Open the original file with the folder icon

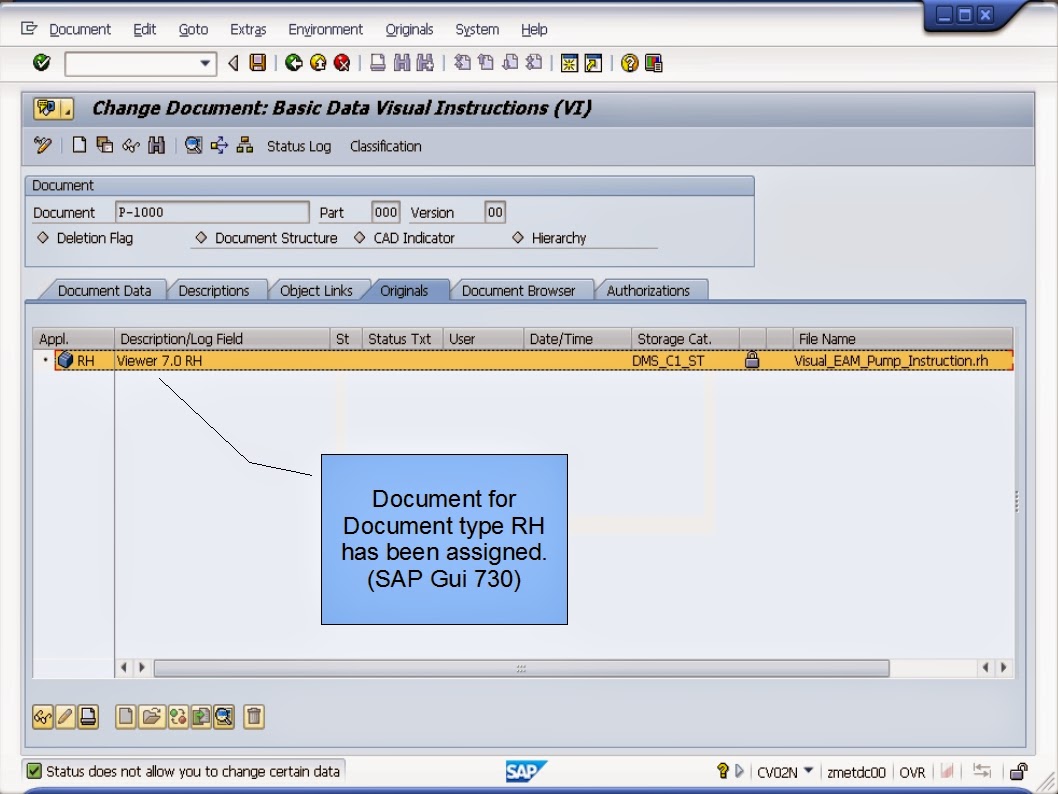[x=151, y=716]
